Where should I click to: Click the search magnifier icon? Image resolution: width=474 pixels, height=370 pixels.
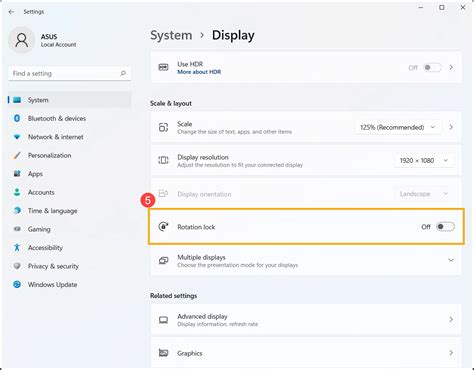coord(123,73)
